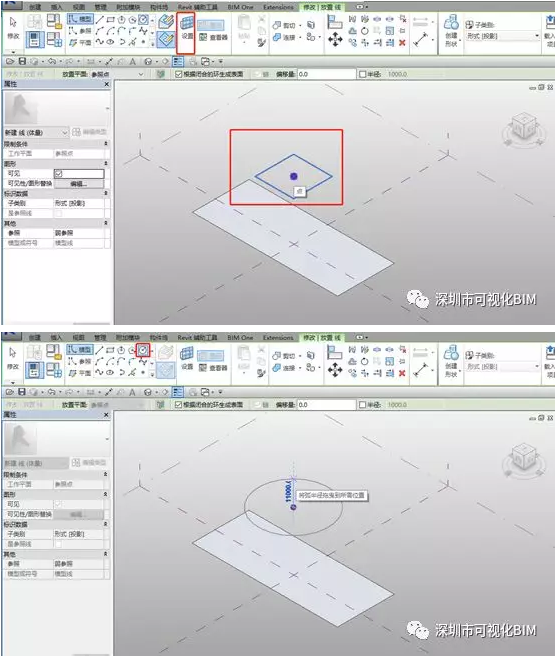Click 偏移量 input field in lower options bar

coord(327,405)
